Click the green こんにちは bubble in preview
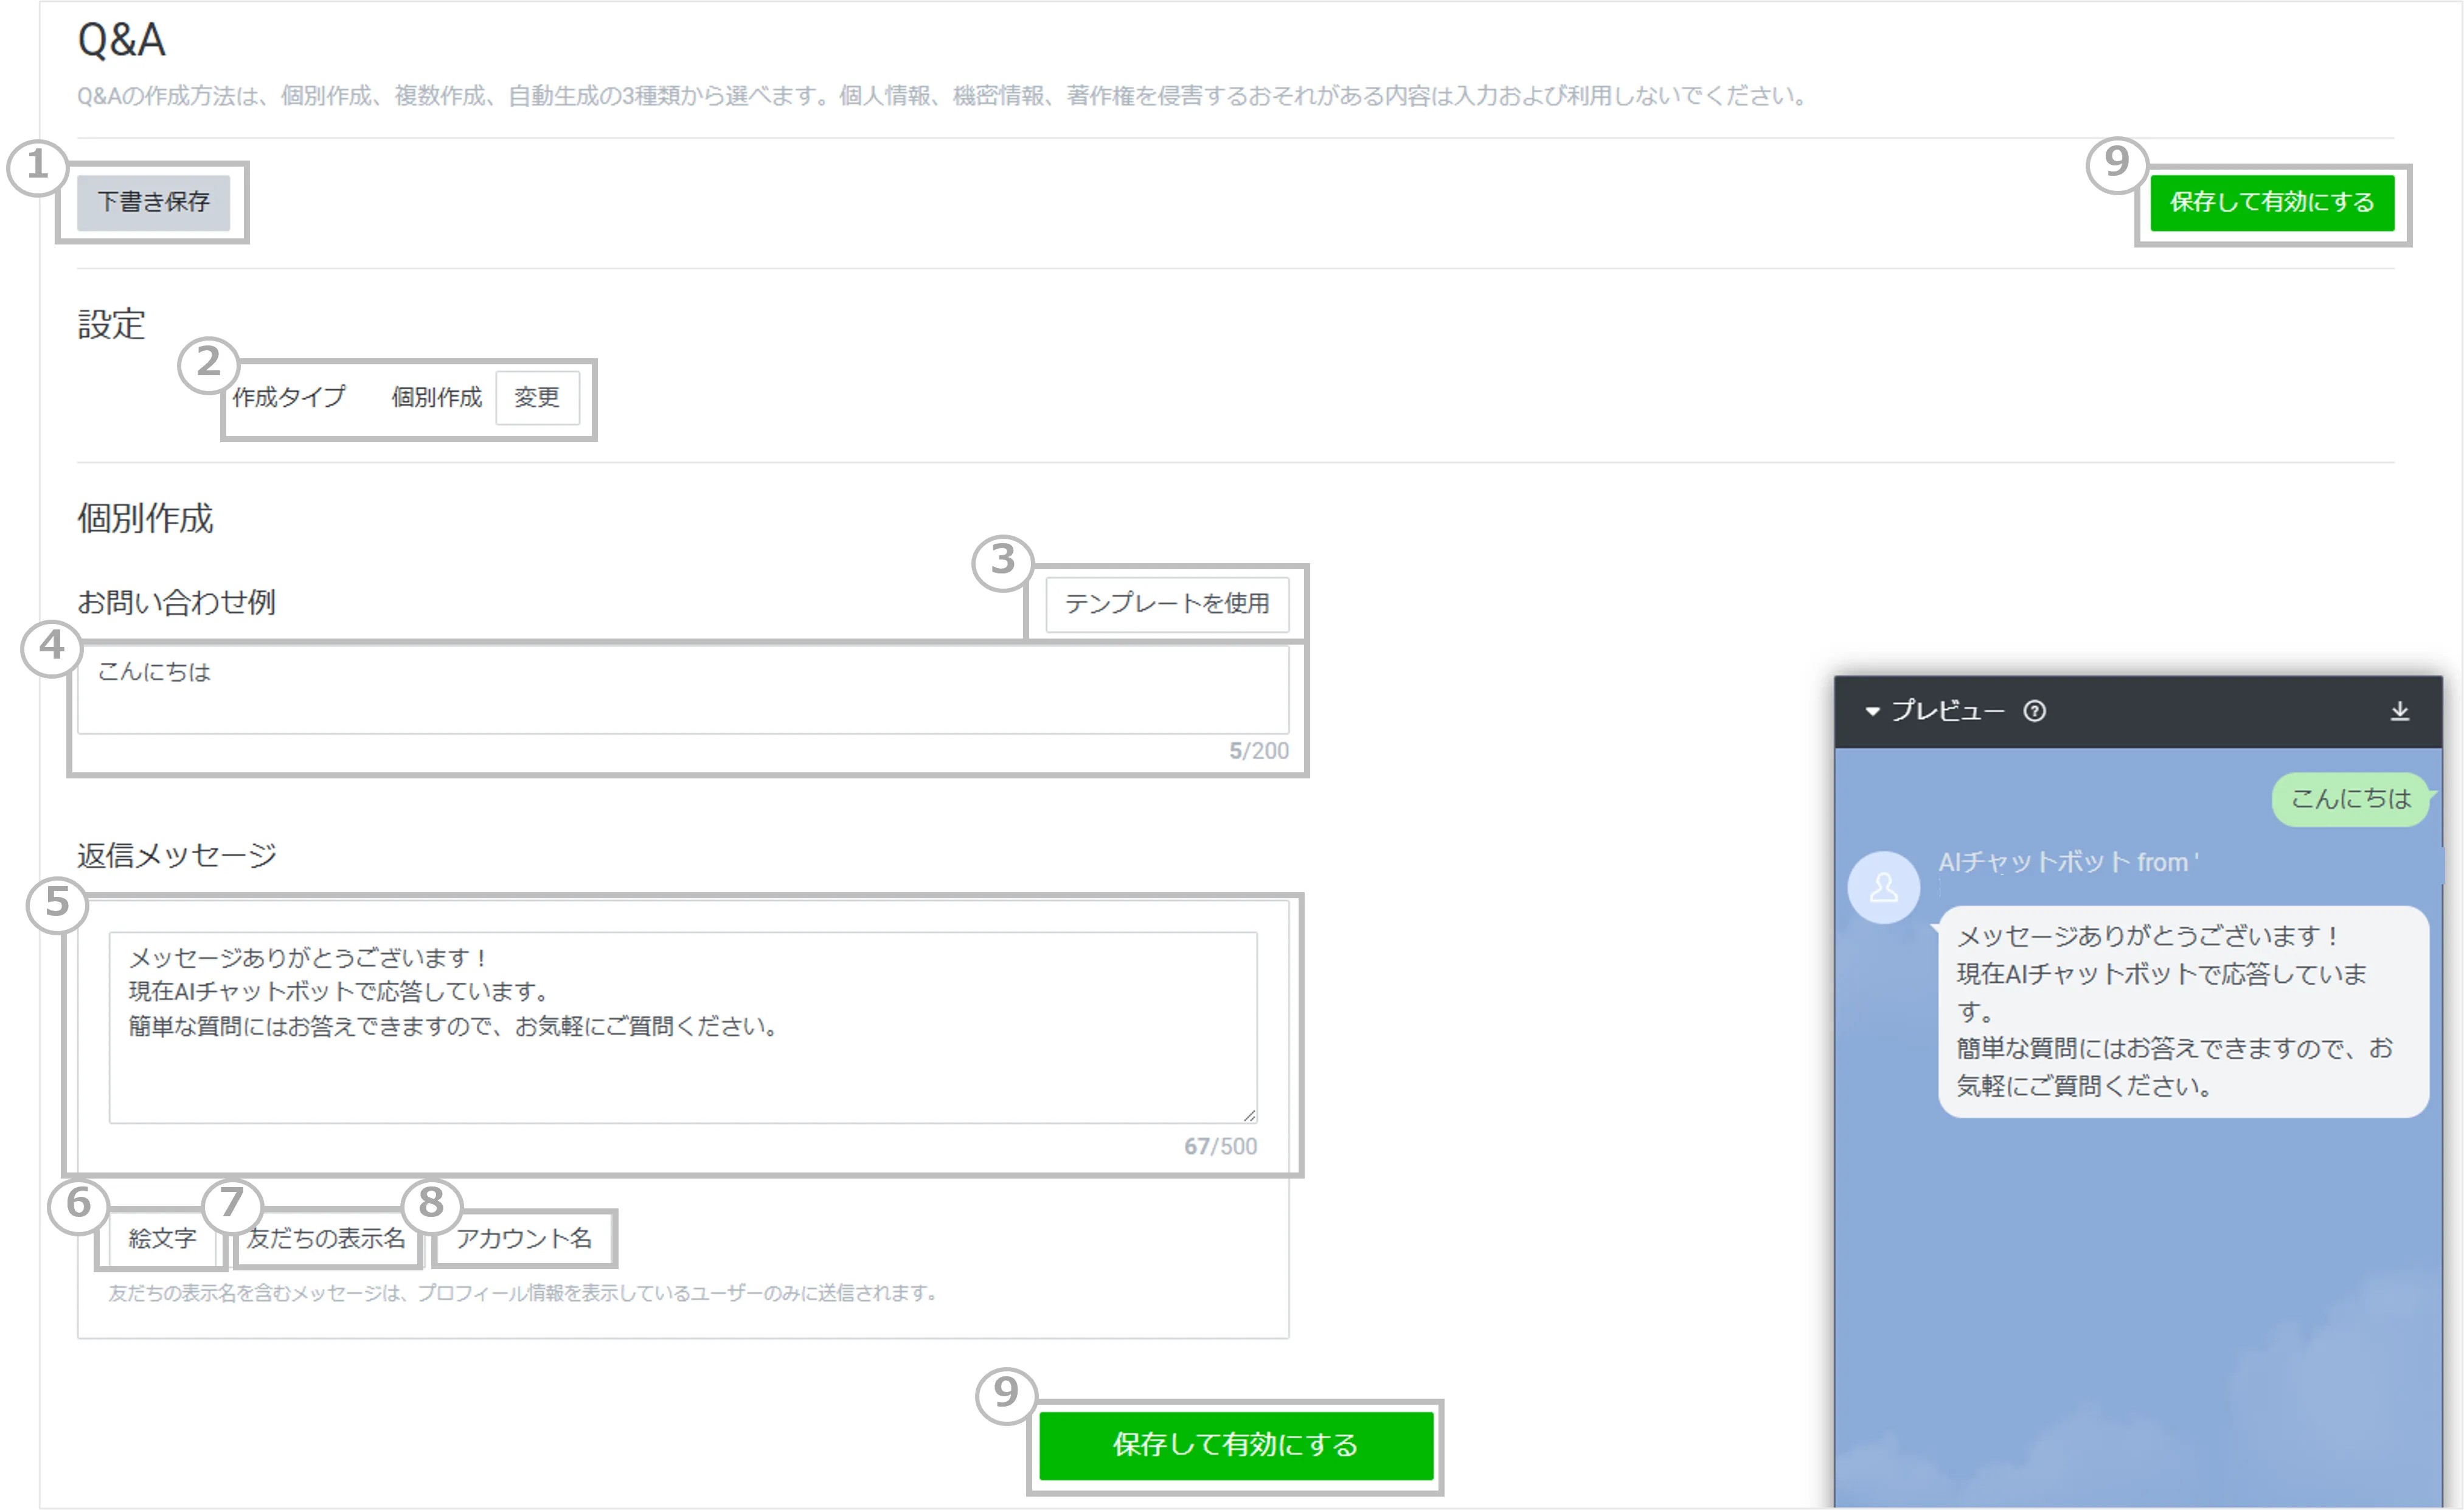2464x1510 pixels. (2349, 799)
